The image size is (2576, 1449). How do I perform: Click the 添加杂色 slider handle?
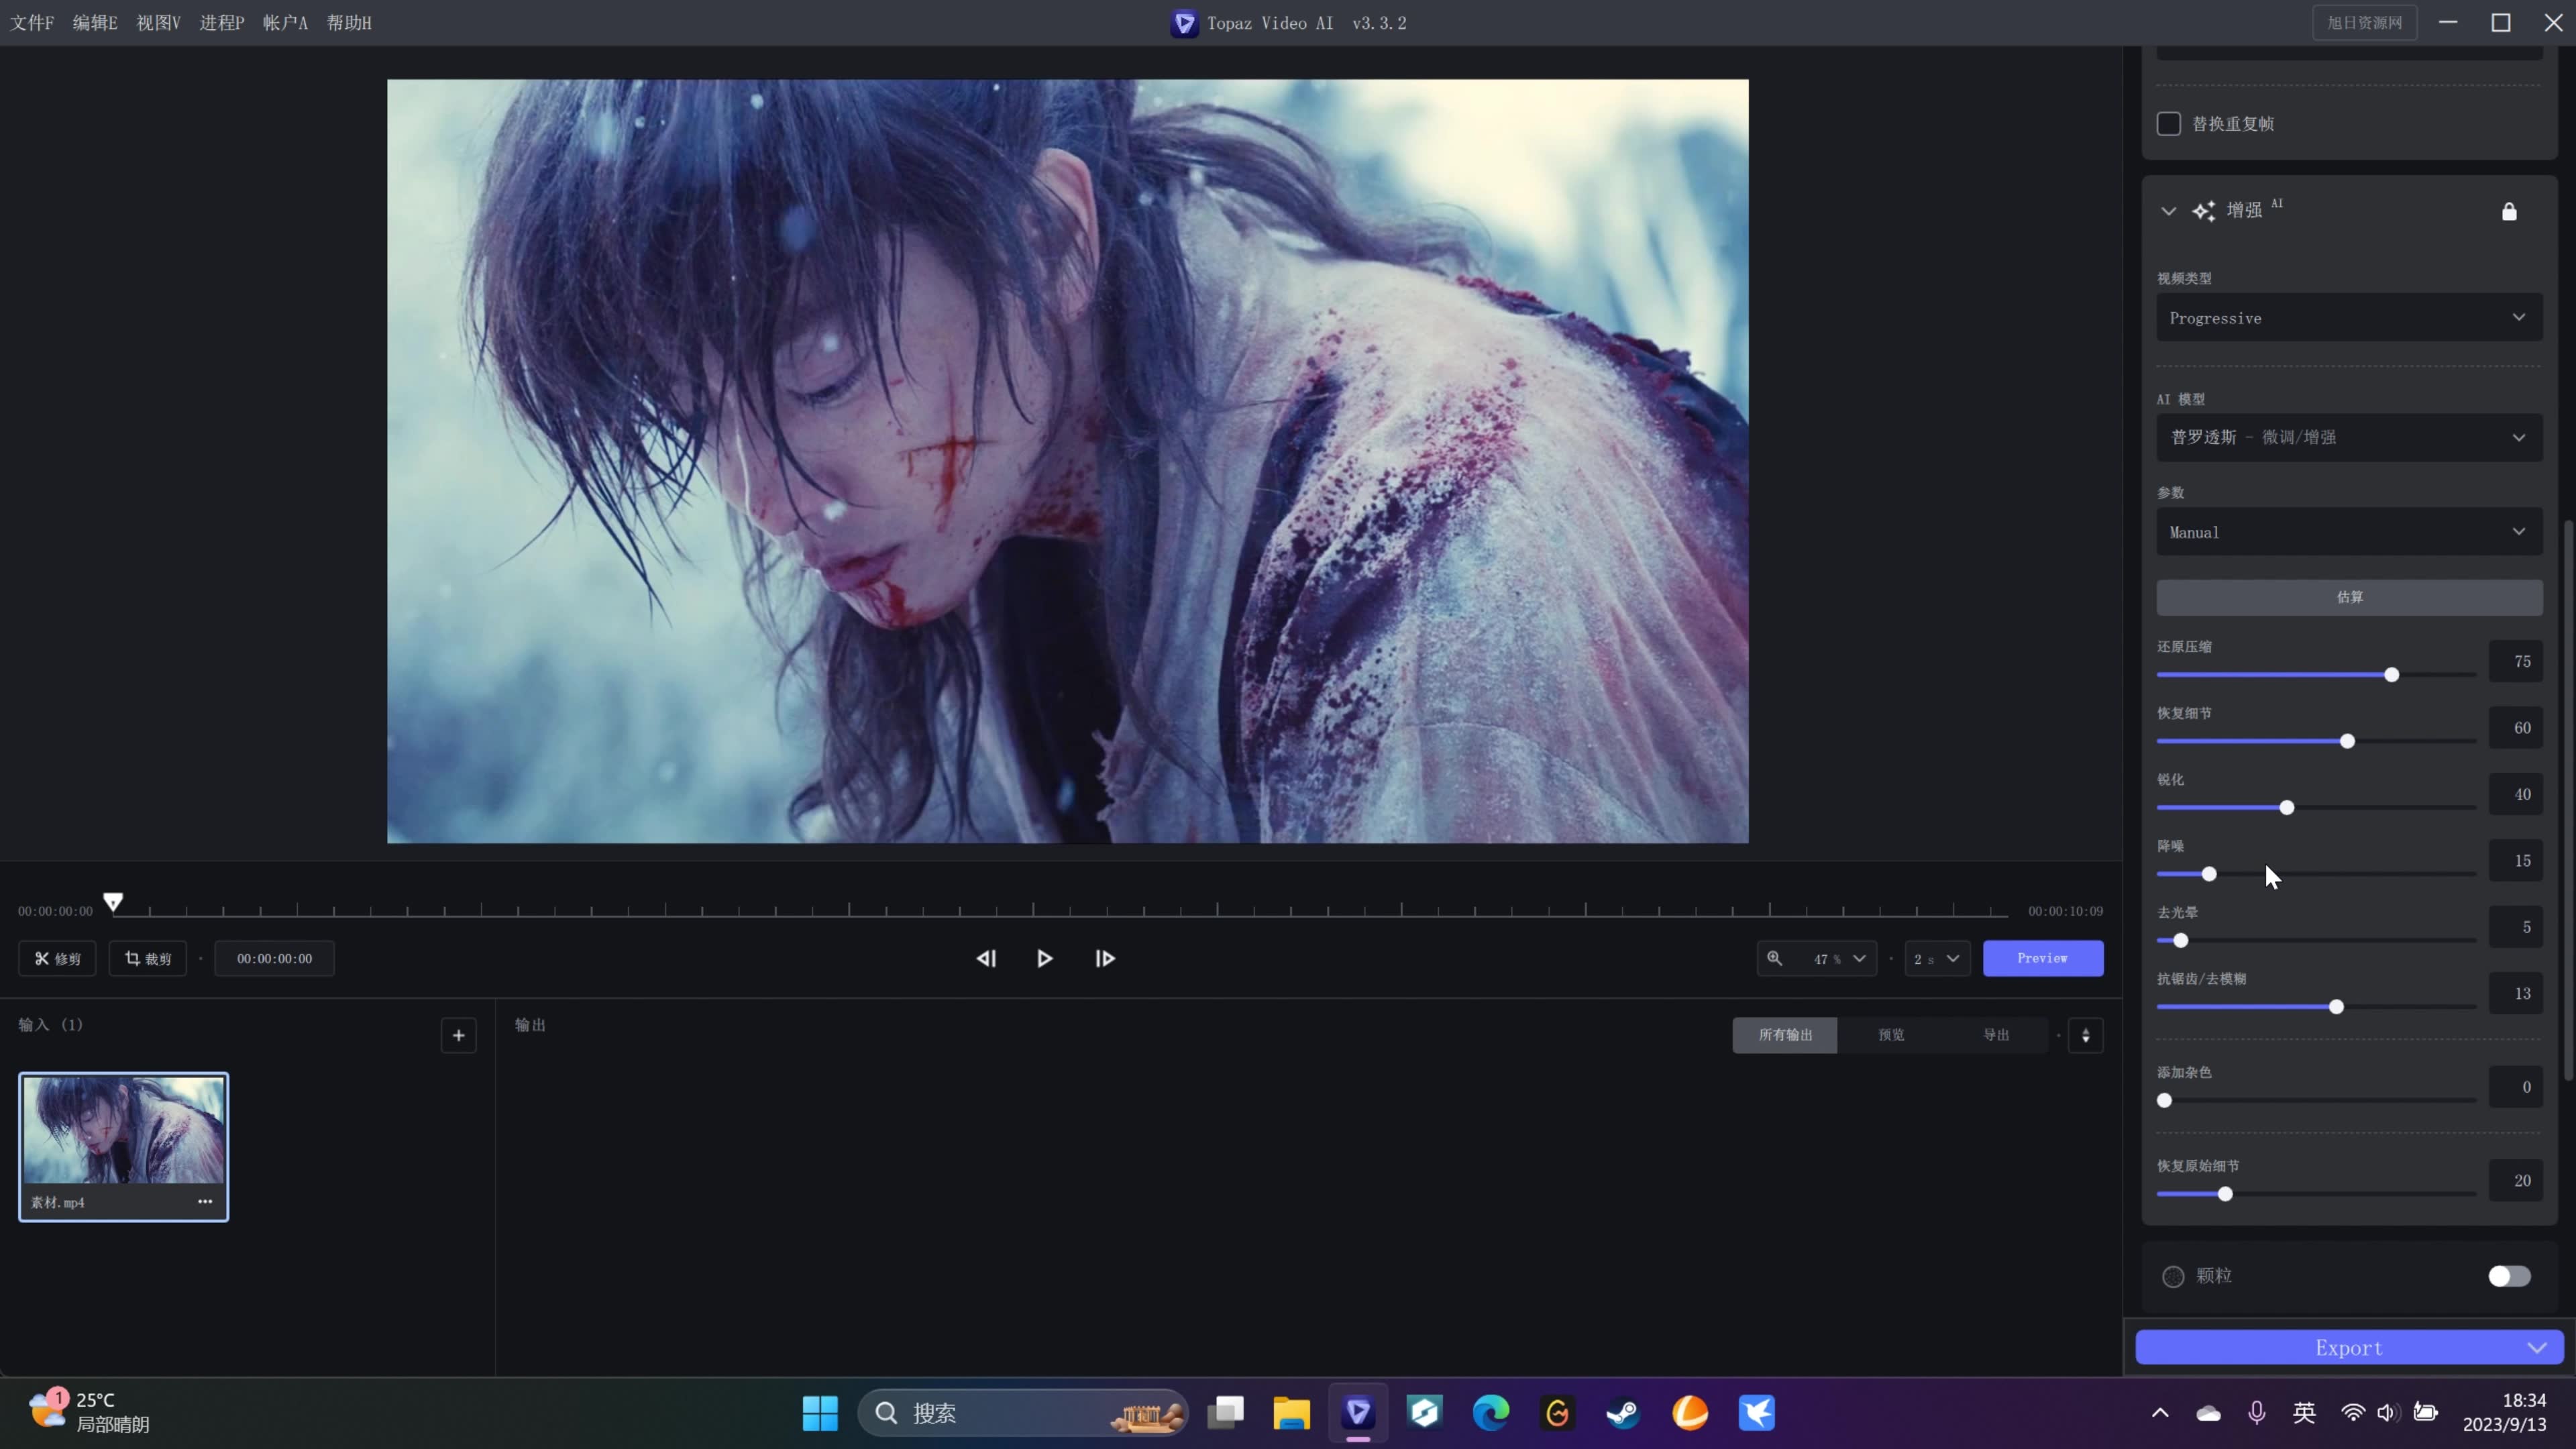click(x=2165, y=1100)
